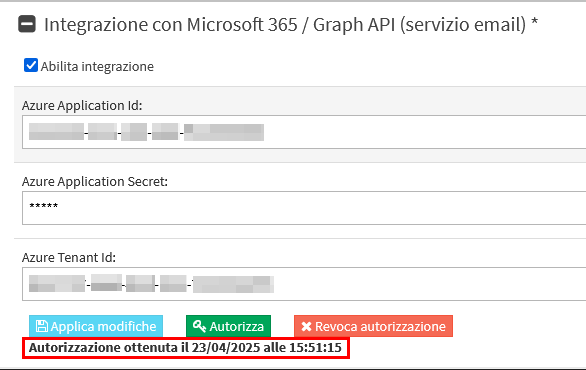The height and width of the screenshot is (370, 586).
Task: Start authorization with the Autorizza button
Action: pos(228,326)
